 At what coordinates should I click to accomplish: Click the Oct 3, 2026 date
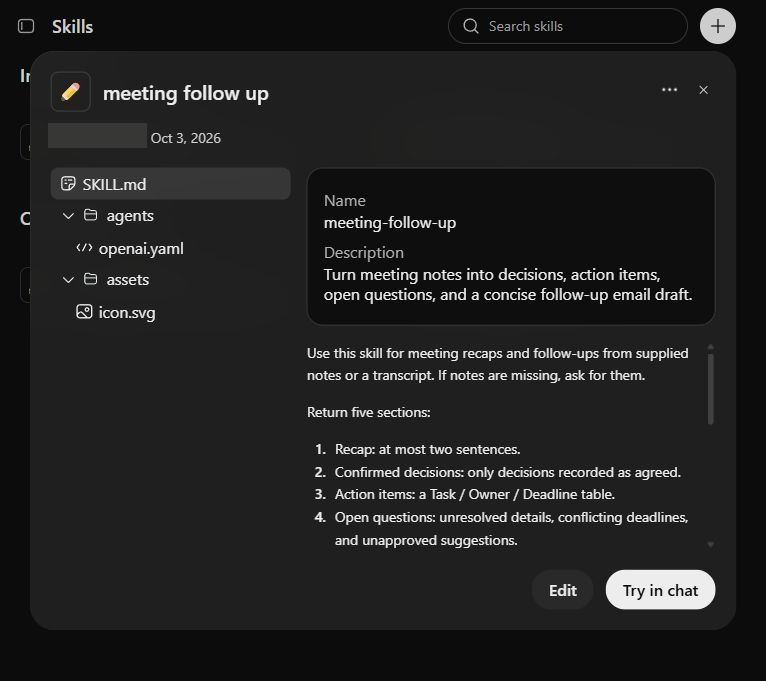186,138
